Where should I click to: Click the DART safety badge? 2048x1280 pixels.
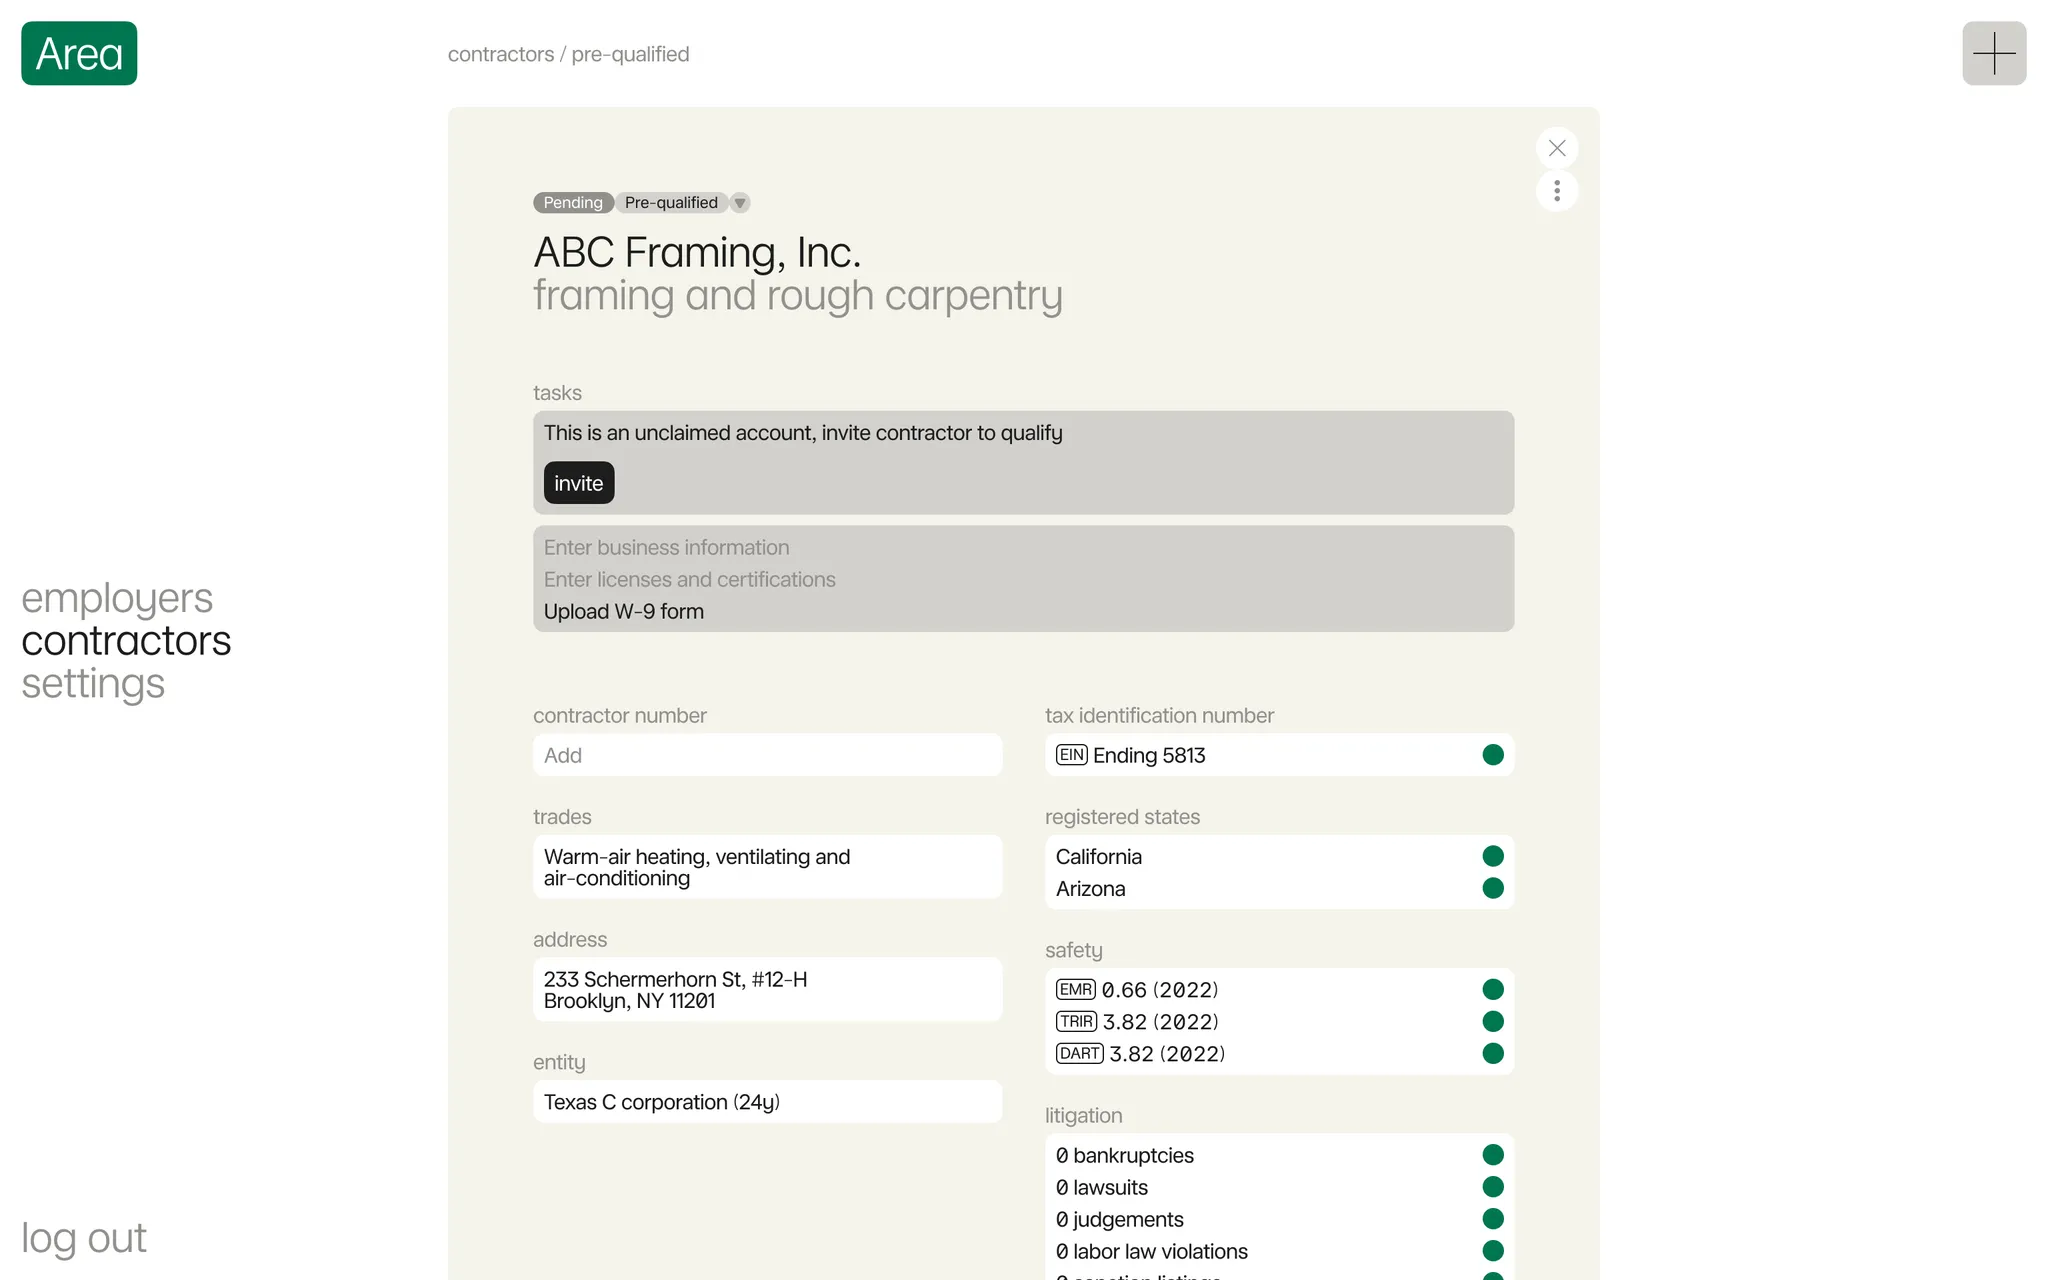1079,1053
